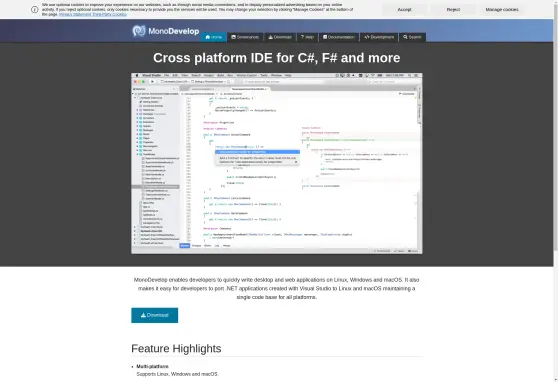Accept optional cookies
558x382 pixels.
pyautogui.click(x=404, y=10)
